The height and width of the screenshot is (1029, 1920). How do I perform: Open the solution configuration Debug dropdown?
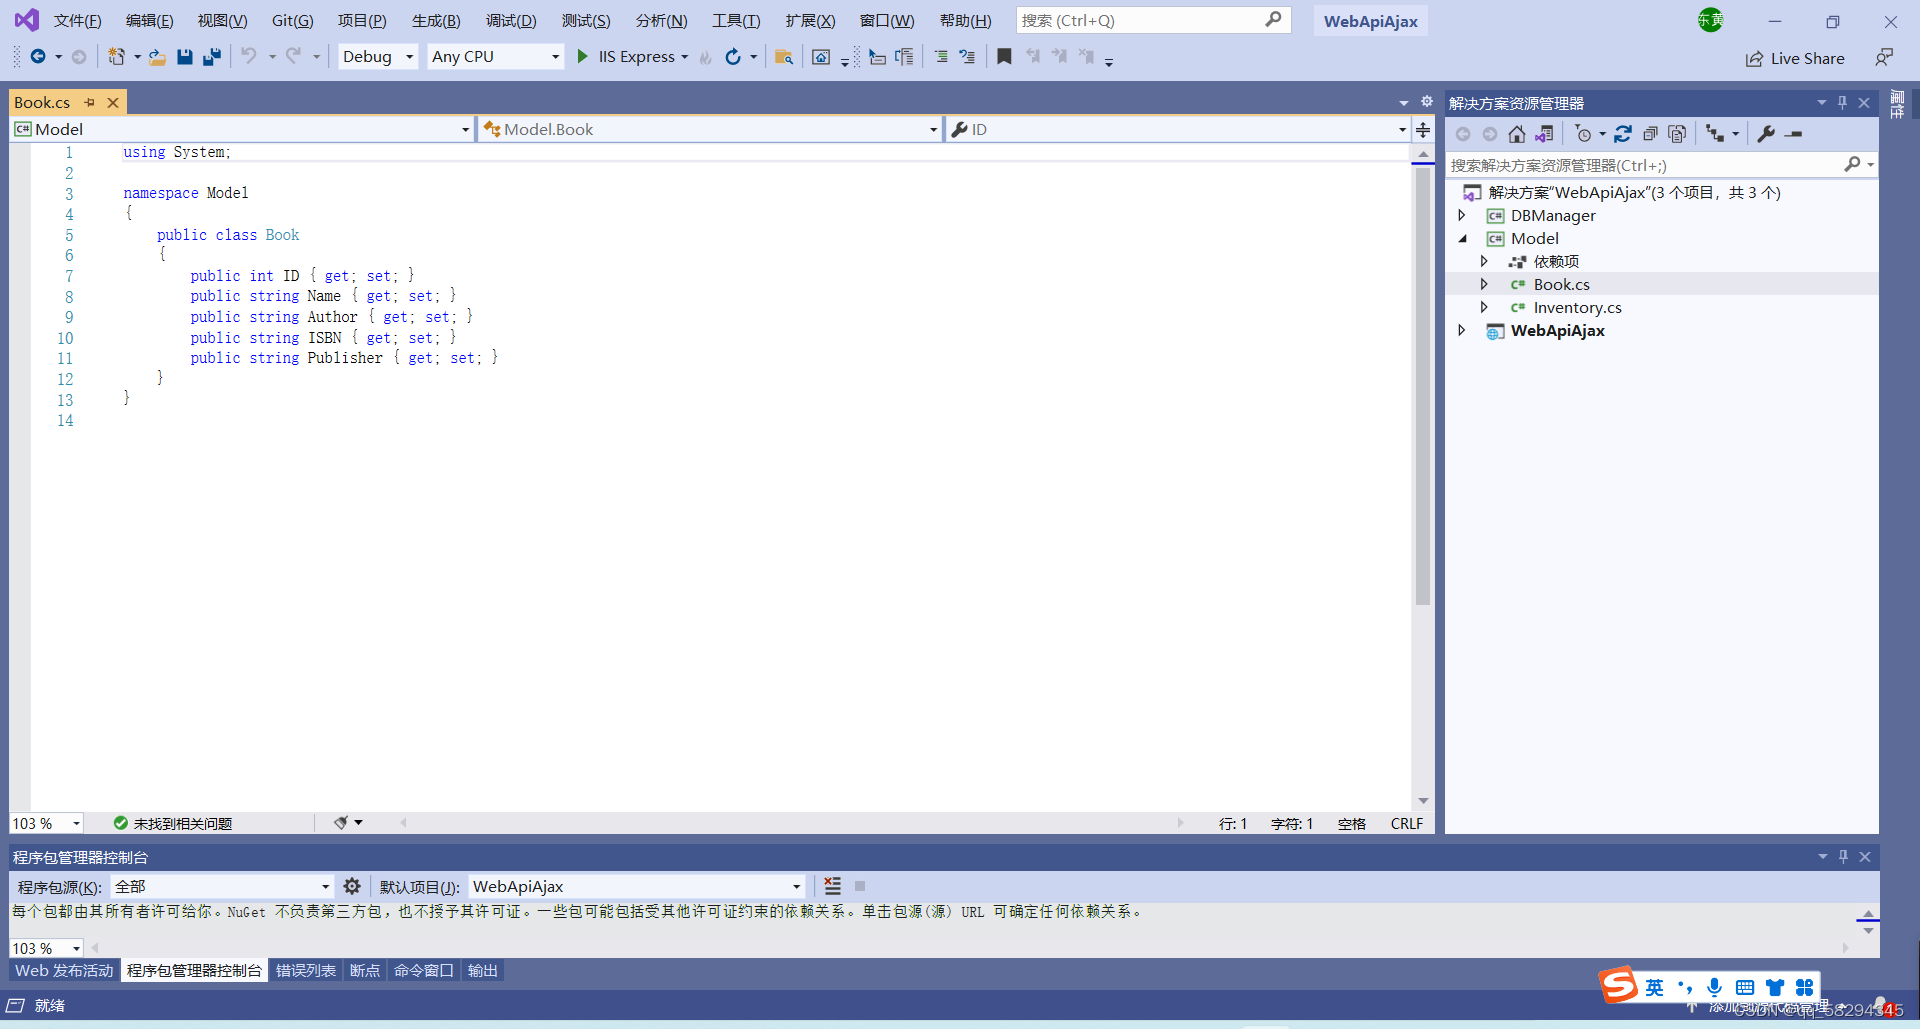pyautogui.click(x=377, y=56)
